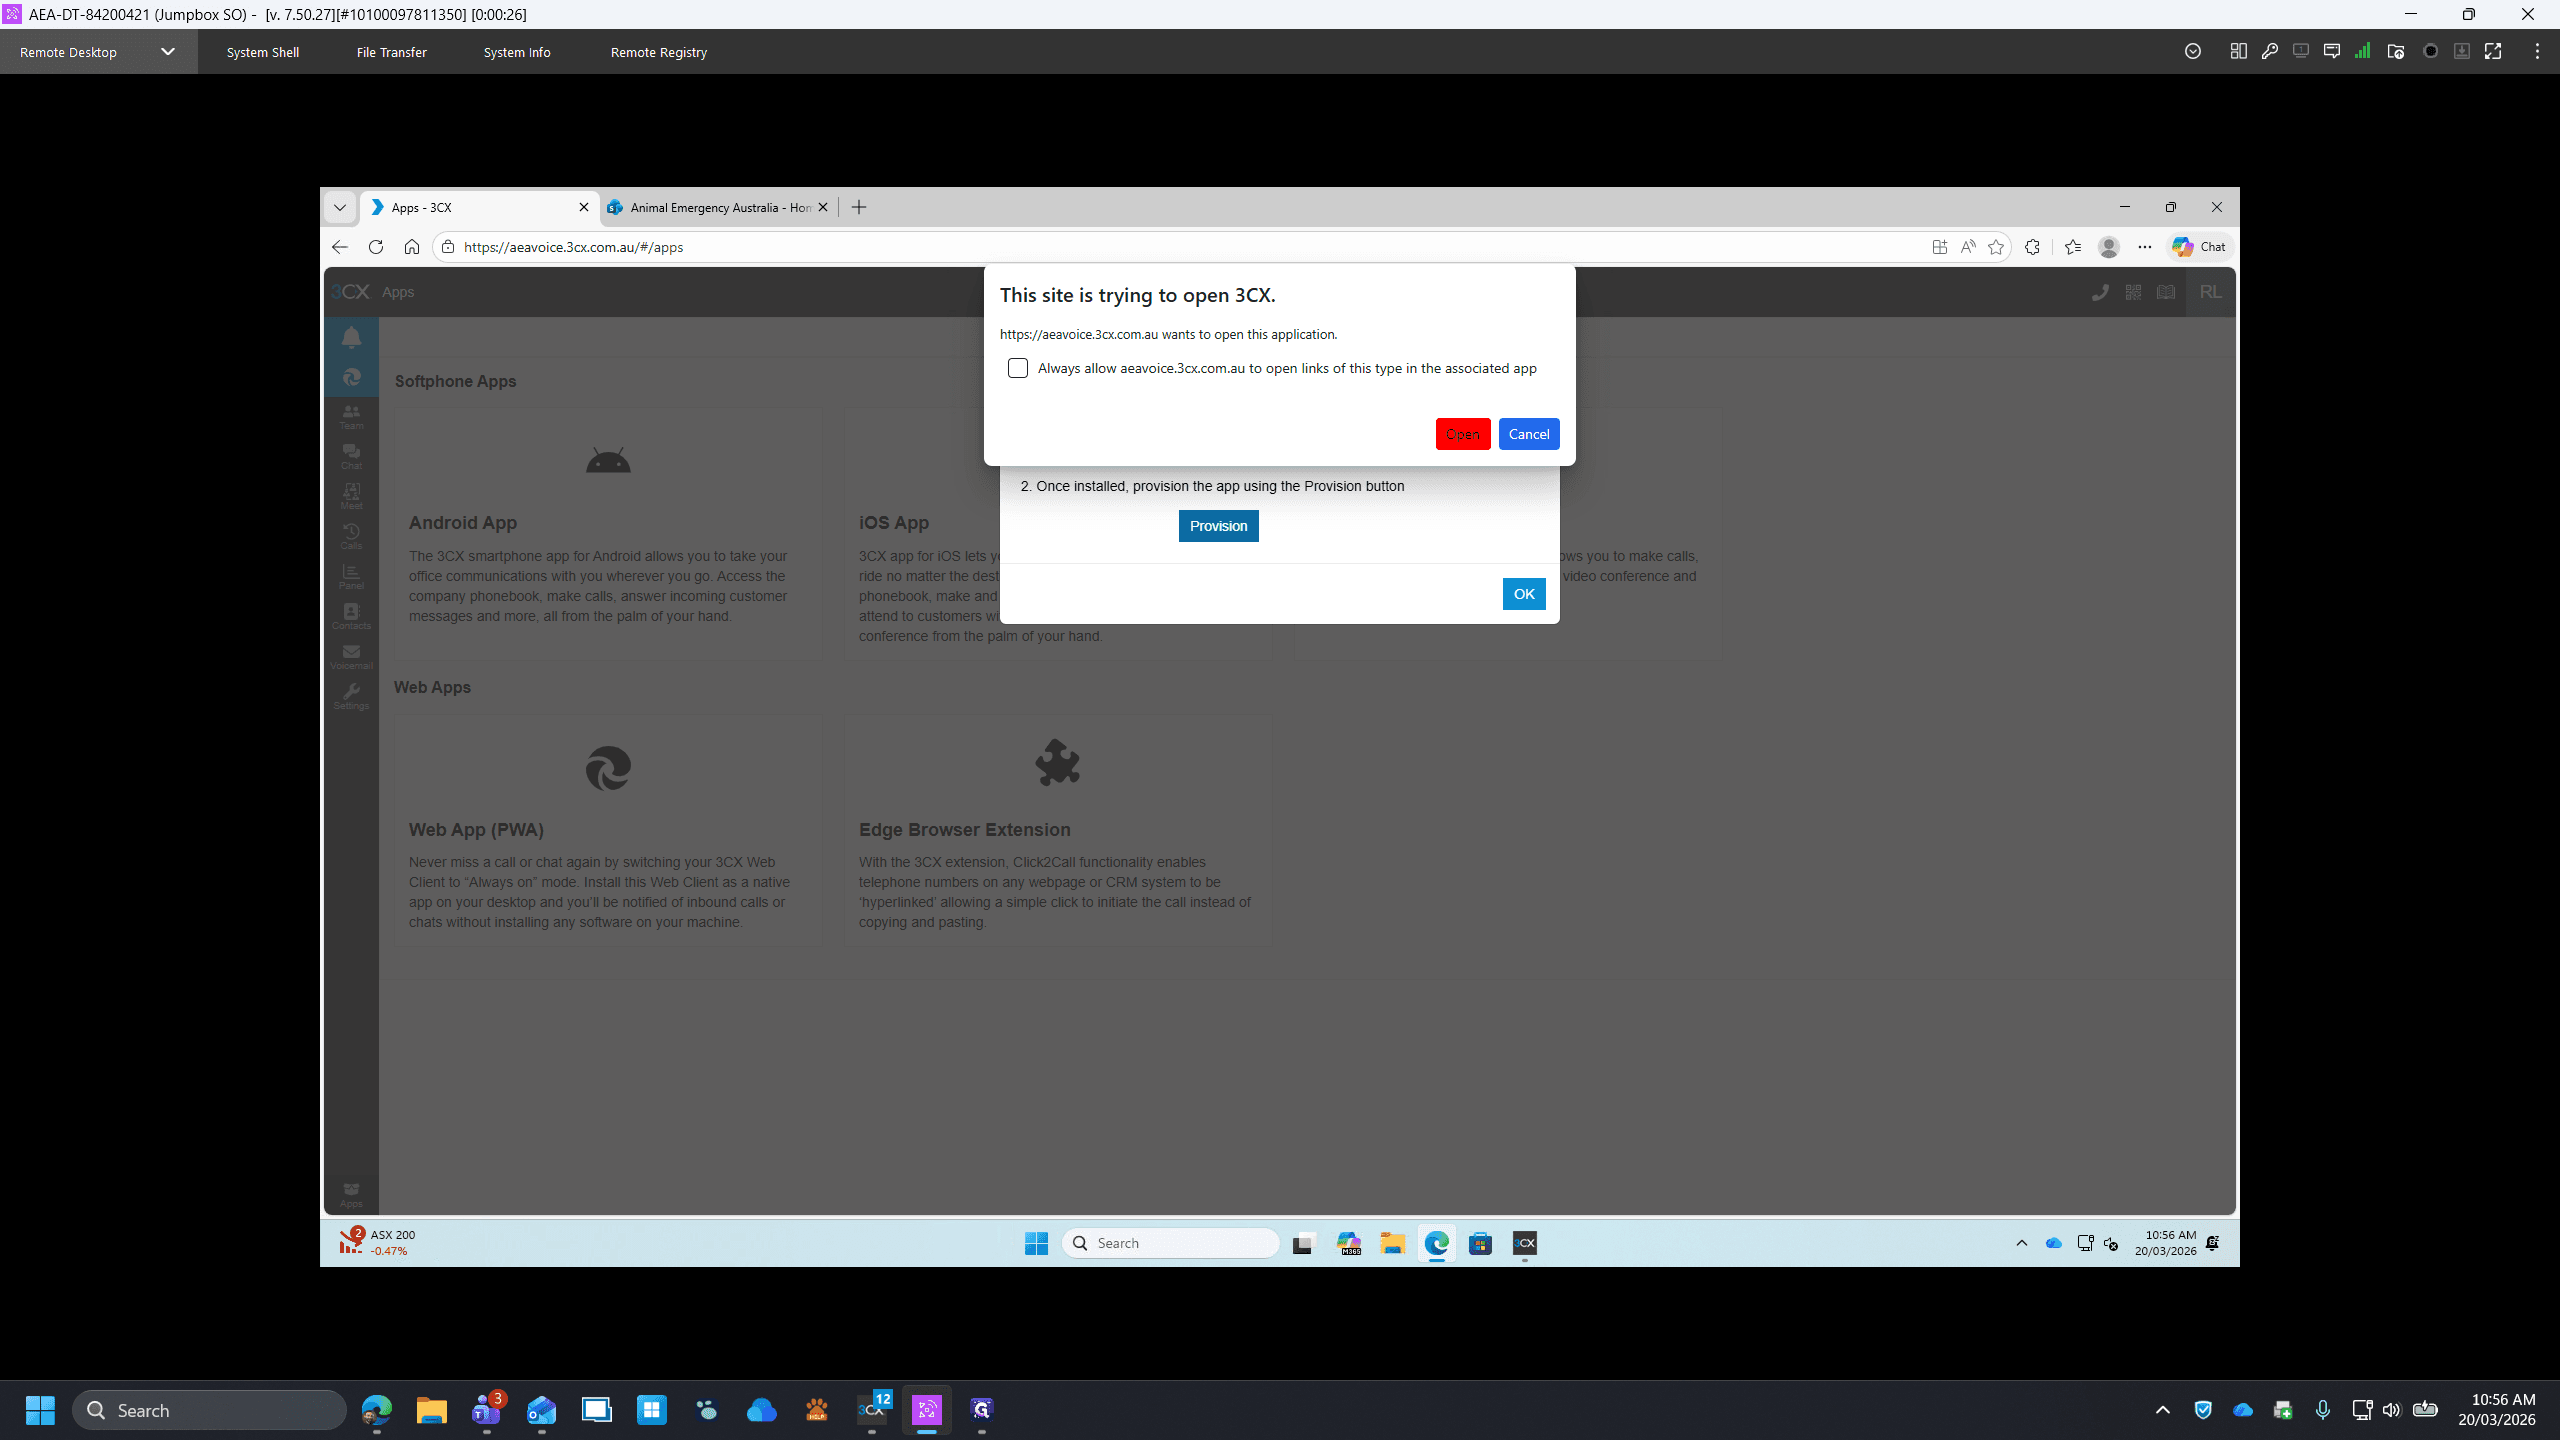Screen dimensions: 2560x1440
Task: Open Edge Settings and more menu
Action: (x=2145, y=247)
